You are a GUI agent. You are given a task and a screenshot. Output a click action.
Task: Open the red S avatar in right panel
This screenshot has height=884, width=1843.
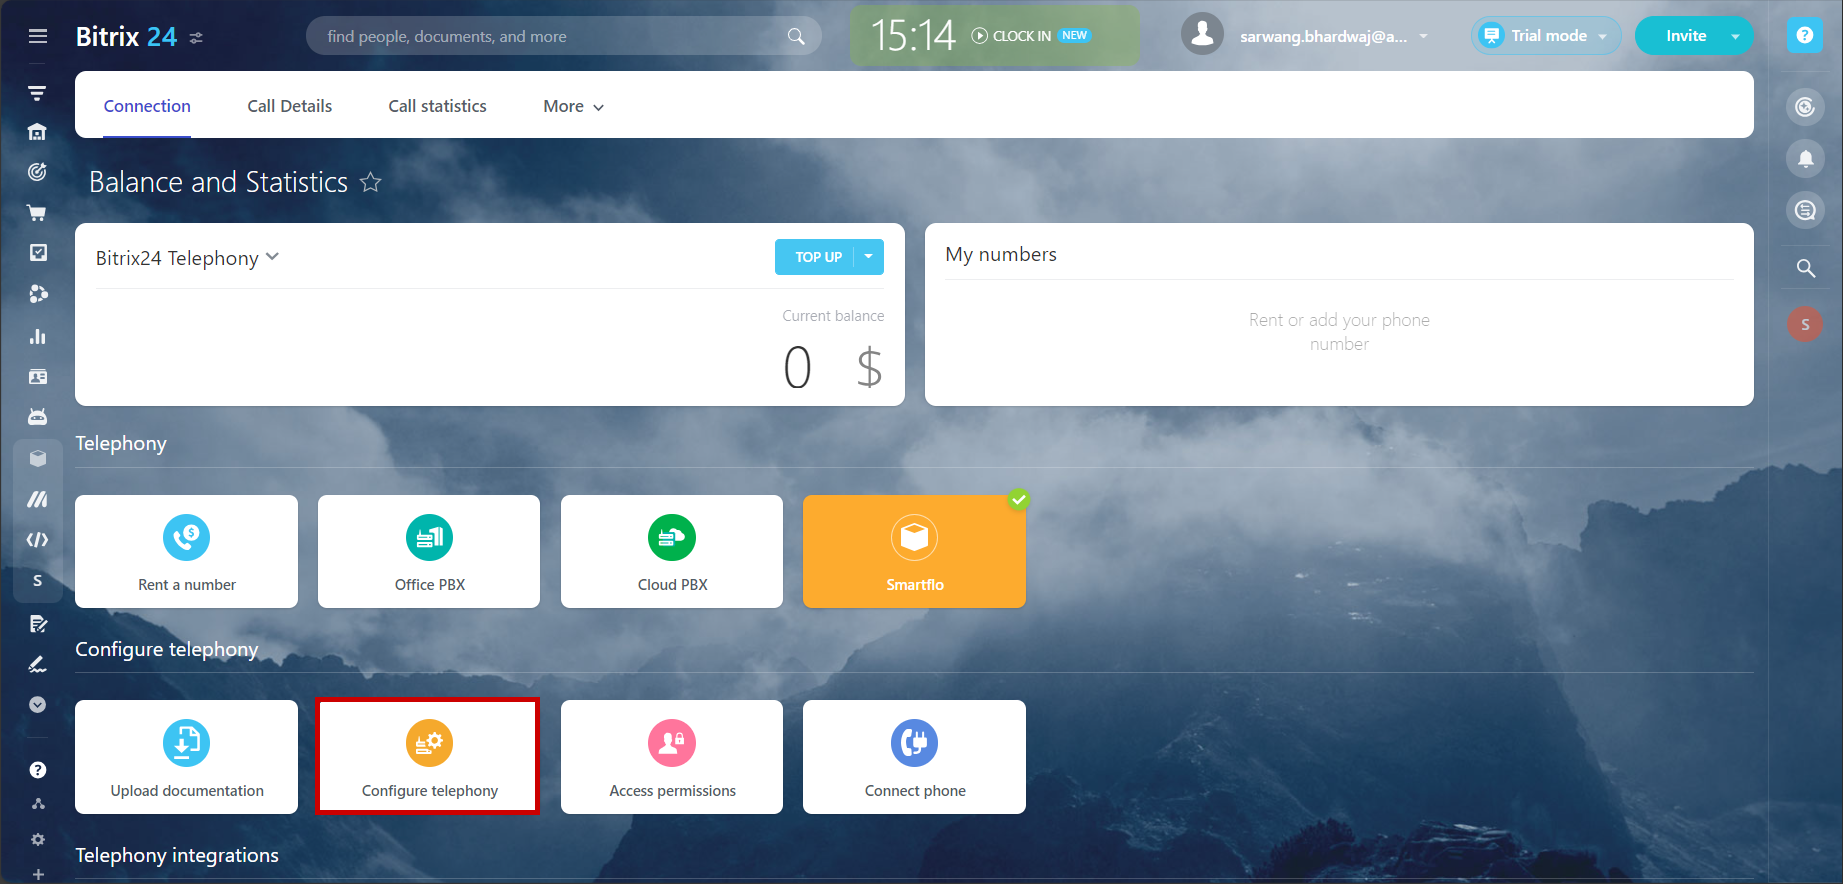click(1805, 324)
